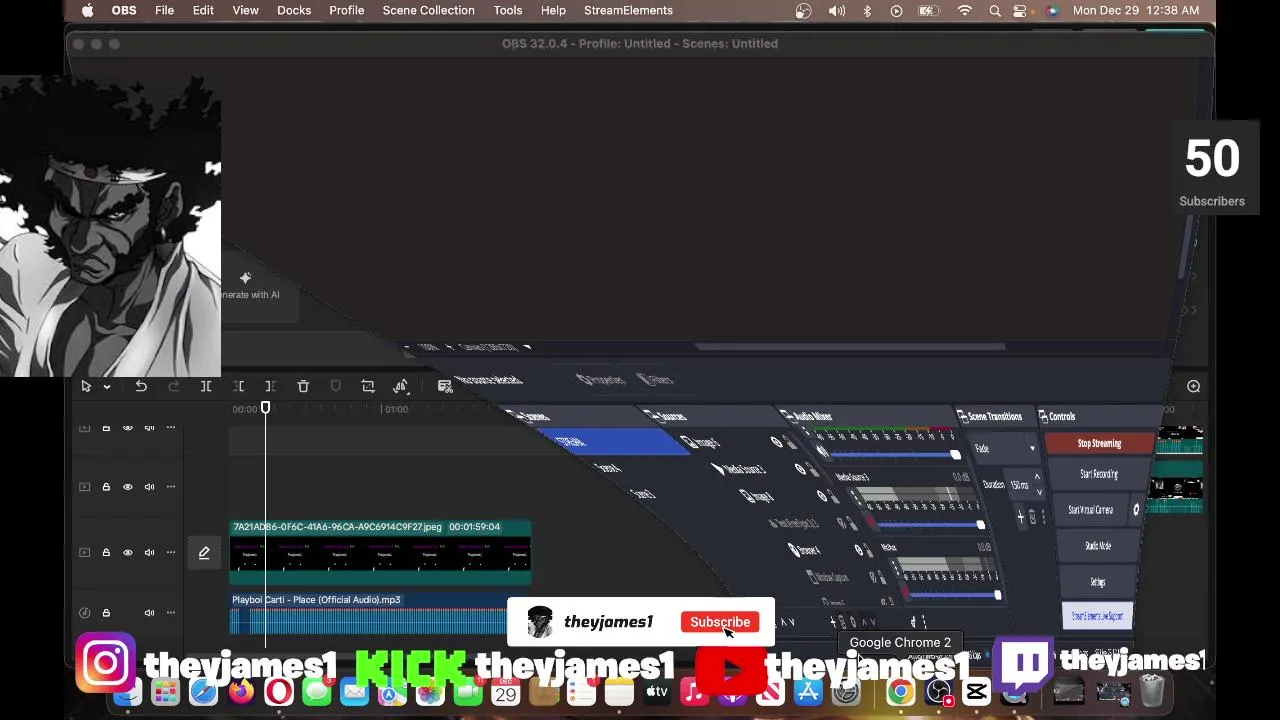Click Start Virtual Camera in OBS
The image size is (1280, 720).
[x=1090, y=510]
